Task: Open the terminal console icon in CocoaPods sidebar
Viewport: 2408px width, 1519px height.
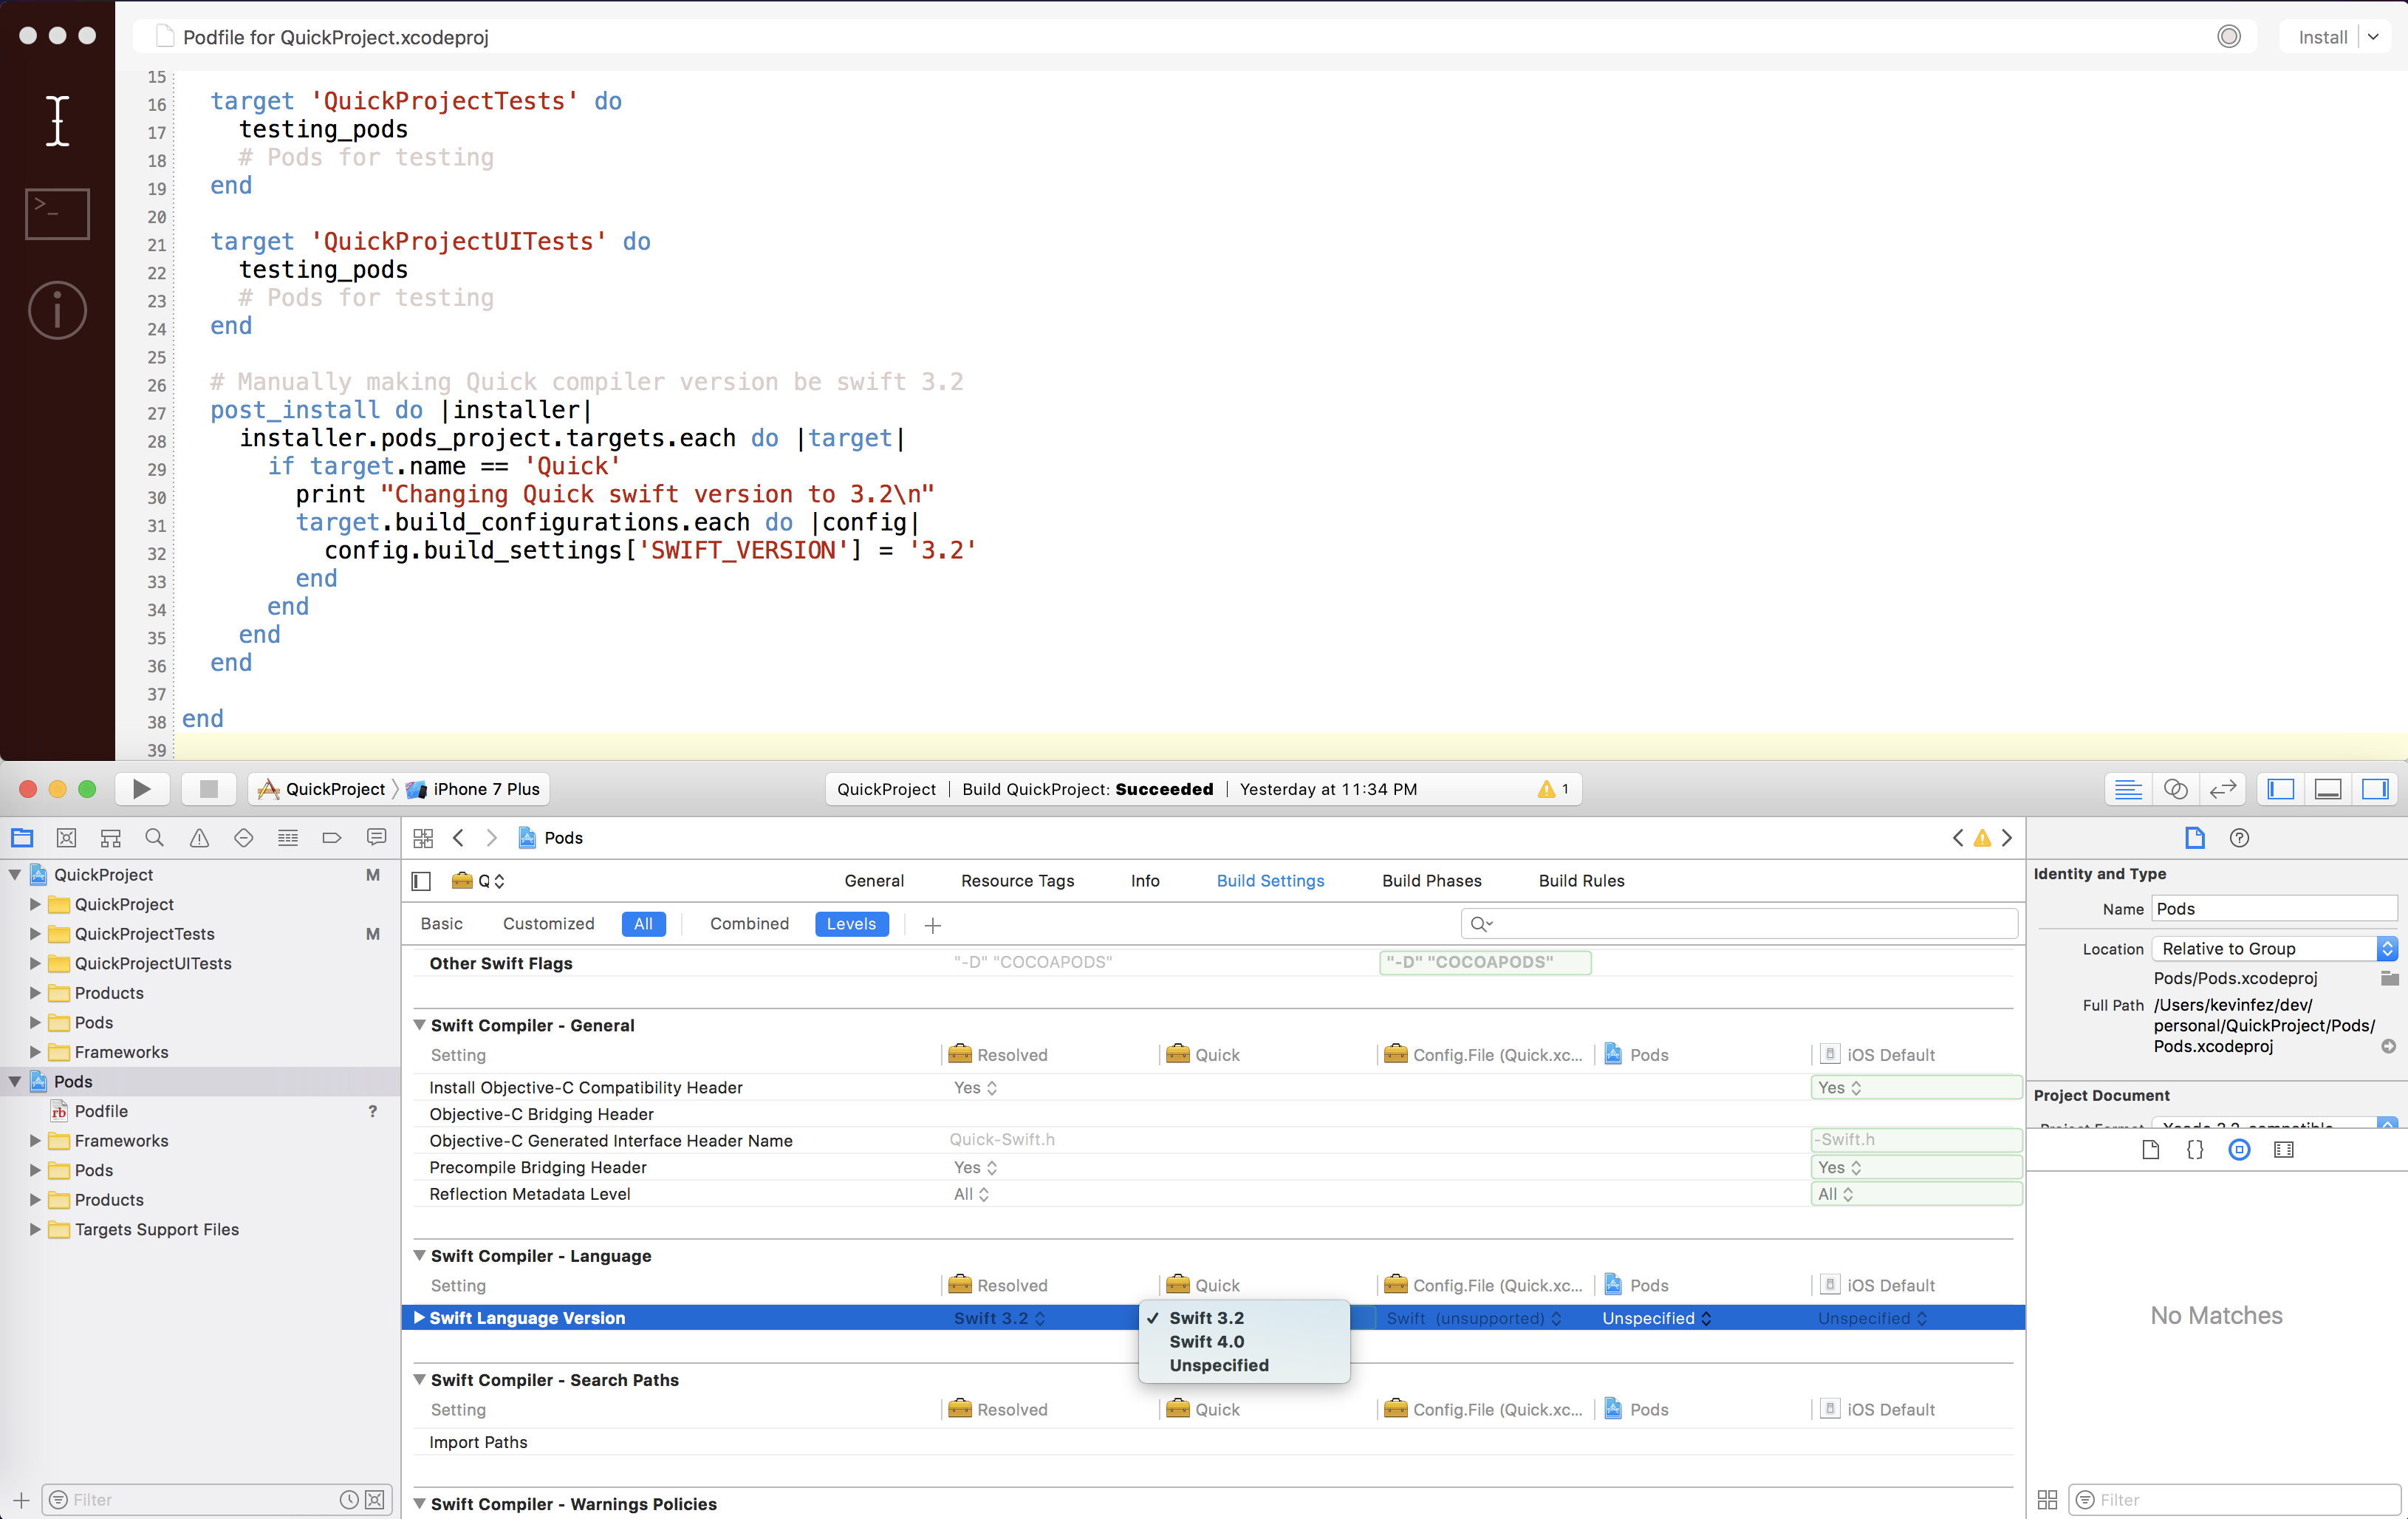Action: [57, 214]
